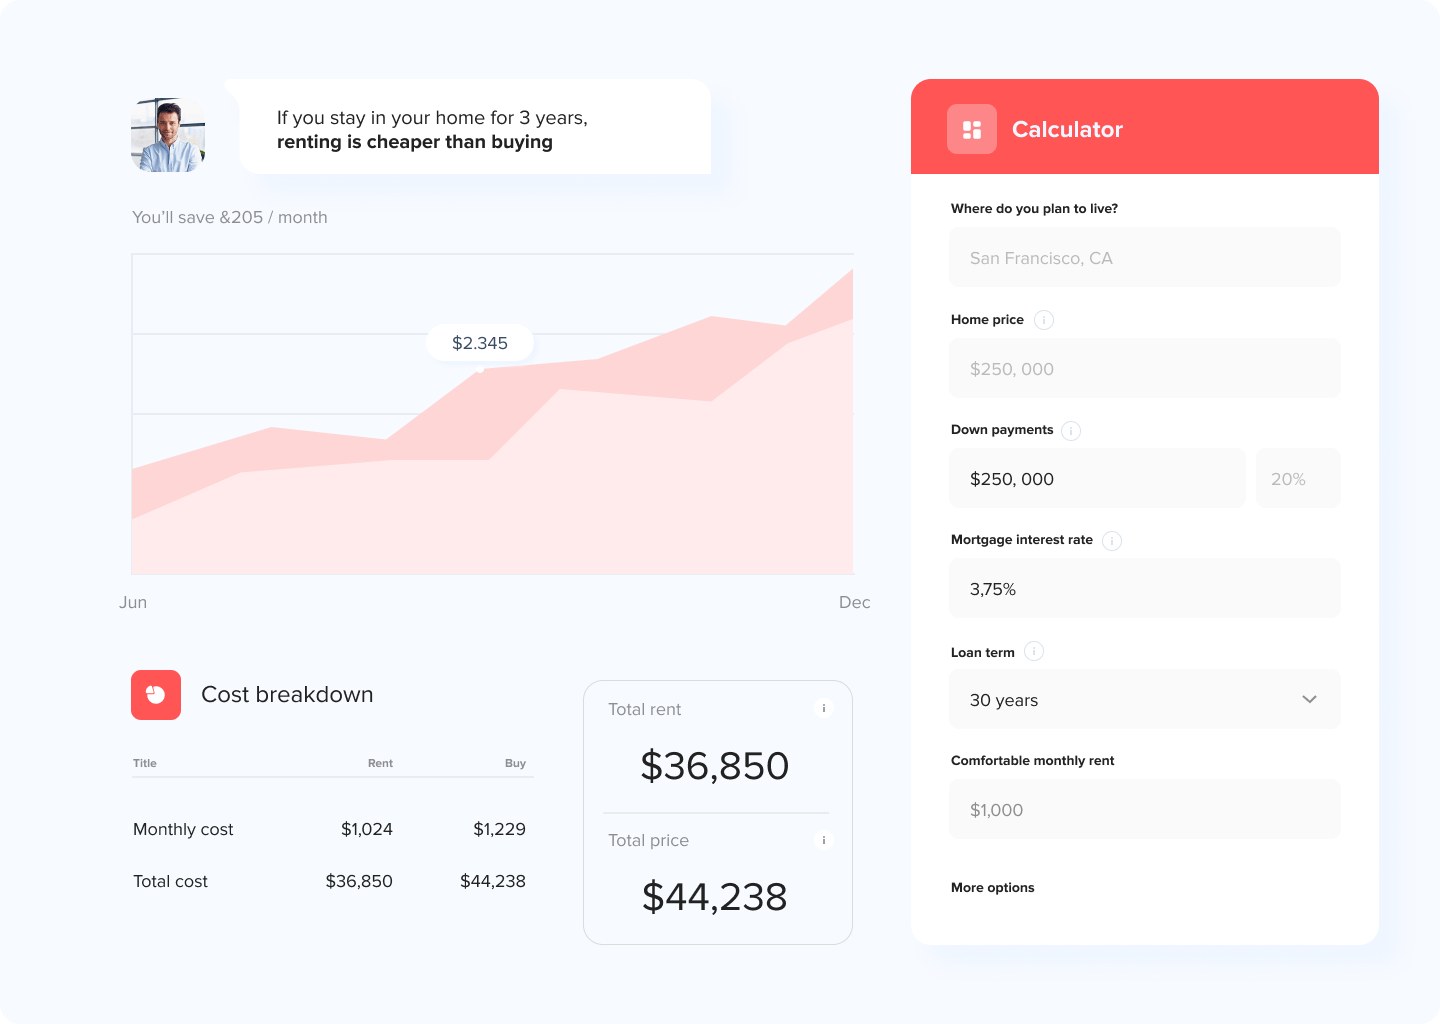The image size is (1440, 1024).
Task: Click the advisor profile photo
Action: pyautogui.click(x=168, y=135)
